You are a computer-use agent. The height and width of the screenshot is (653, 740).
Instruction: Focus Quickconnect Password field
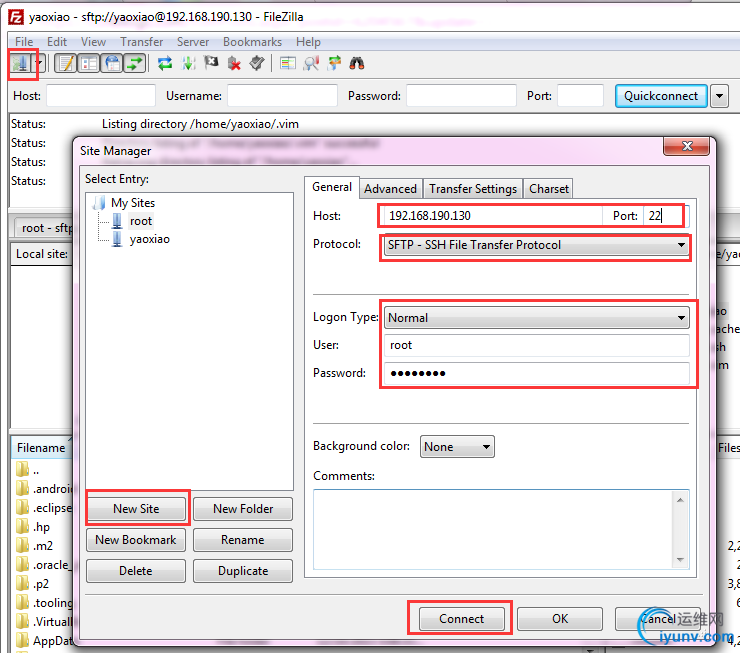tap(461, 96)
